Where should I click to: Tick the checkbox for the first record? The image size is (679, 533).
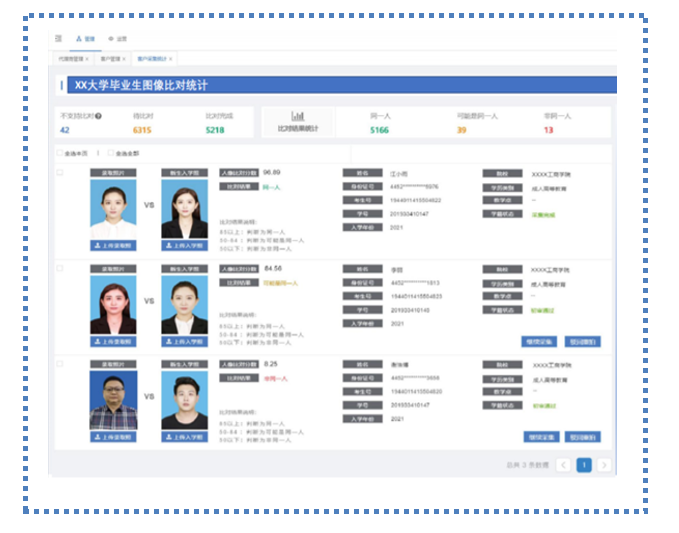(60, 173)
